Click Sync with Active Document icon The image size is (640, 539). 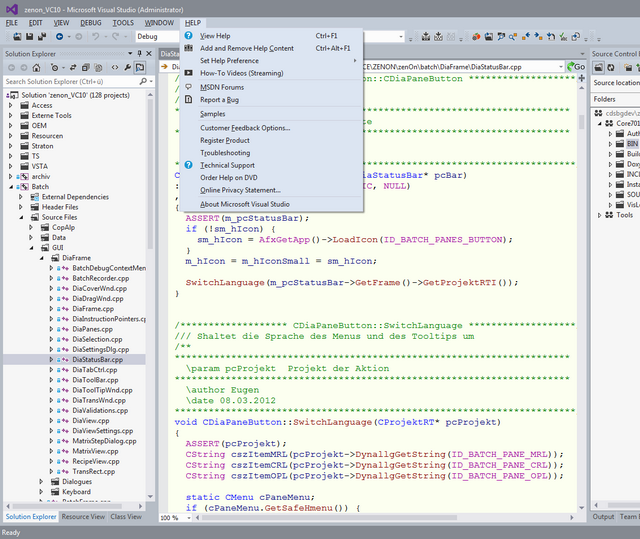(x=73, y=68)
